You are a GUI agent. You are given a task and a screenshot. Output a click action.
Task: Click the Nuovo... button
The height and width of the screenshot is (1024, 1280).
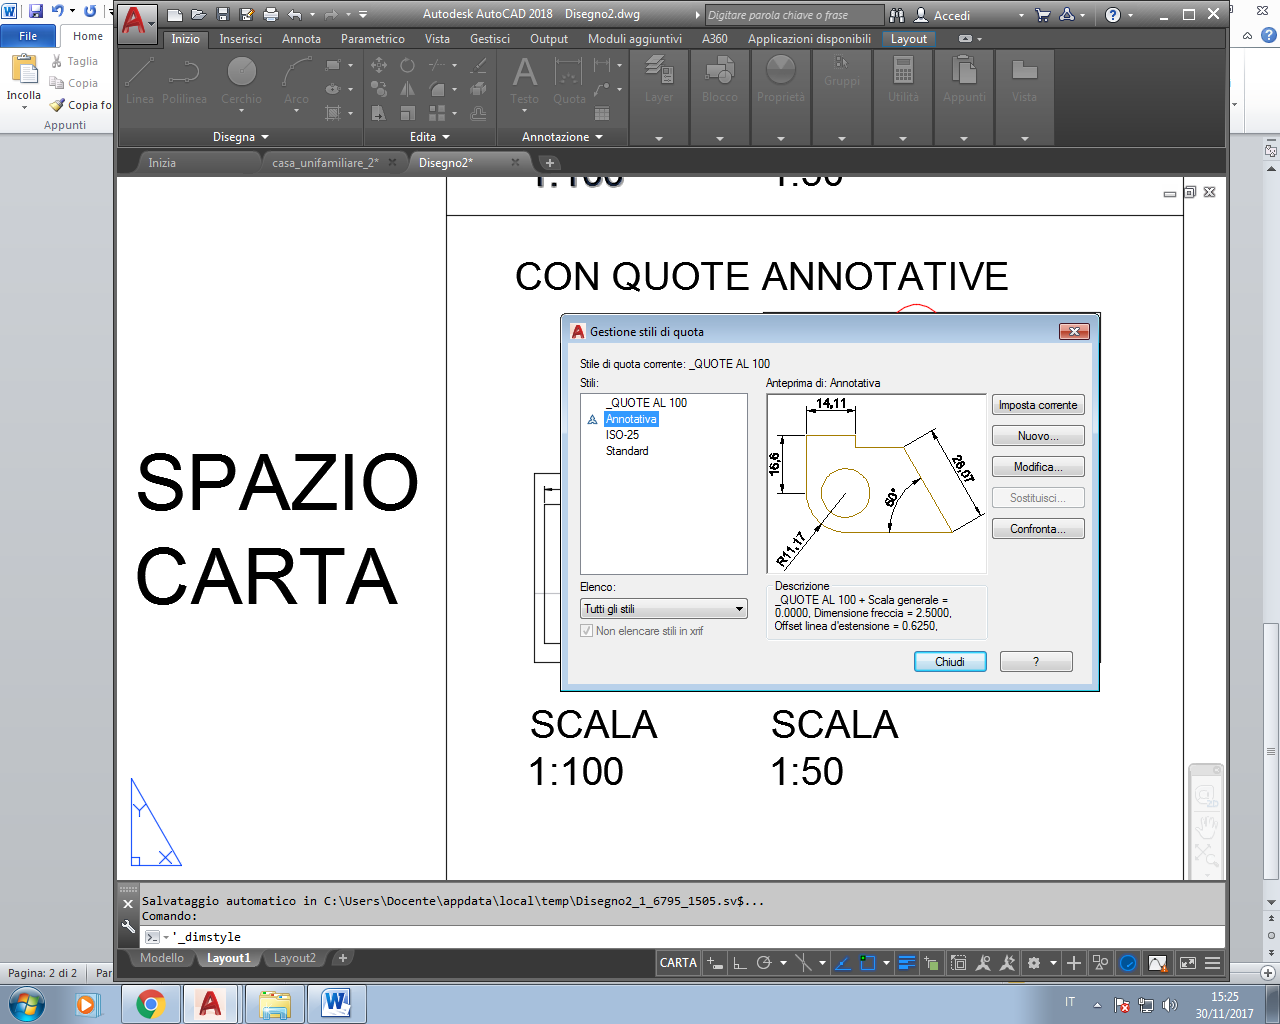pos(1038,436)
